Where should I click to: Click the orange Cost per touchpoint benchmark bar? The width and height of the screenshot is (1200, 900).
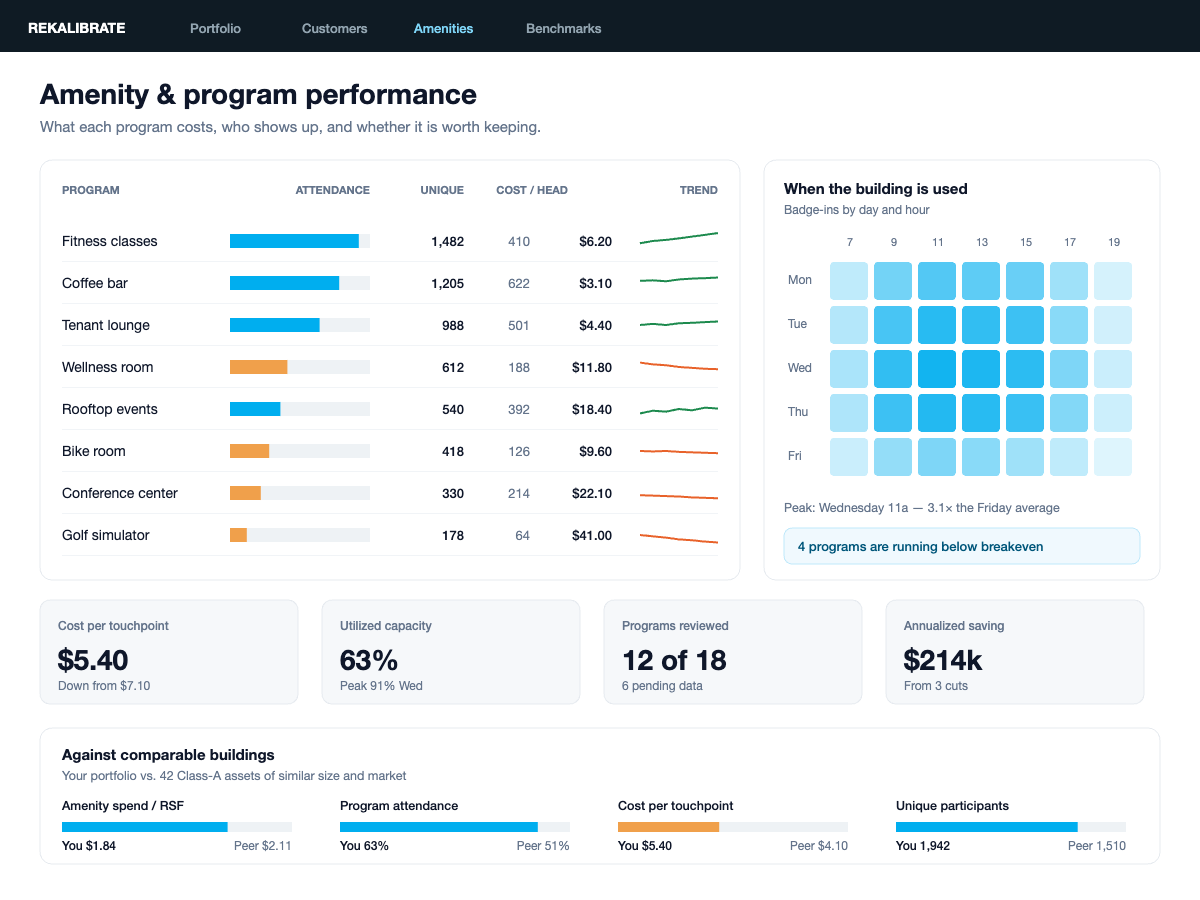[x=668, y=827]
